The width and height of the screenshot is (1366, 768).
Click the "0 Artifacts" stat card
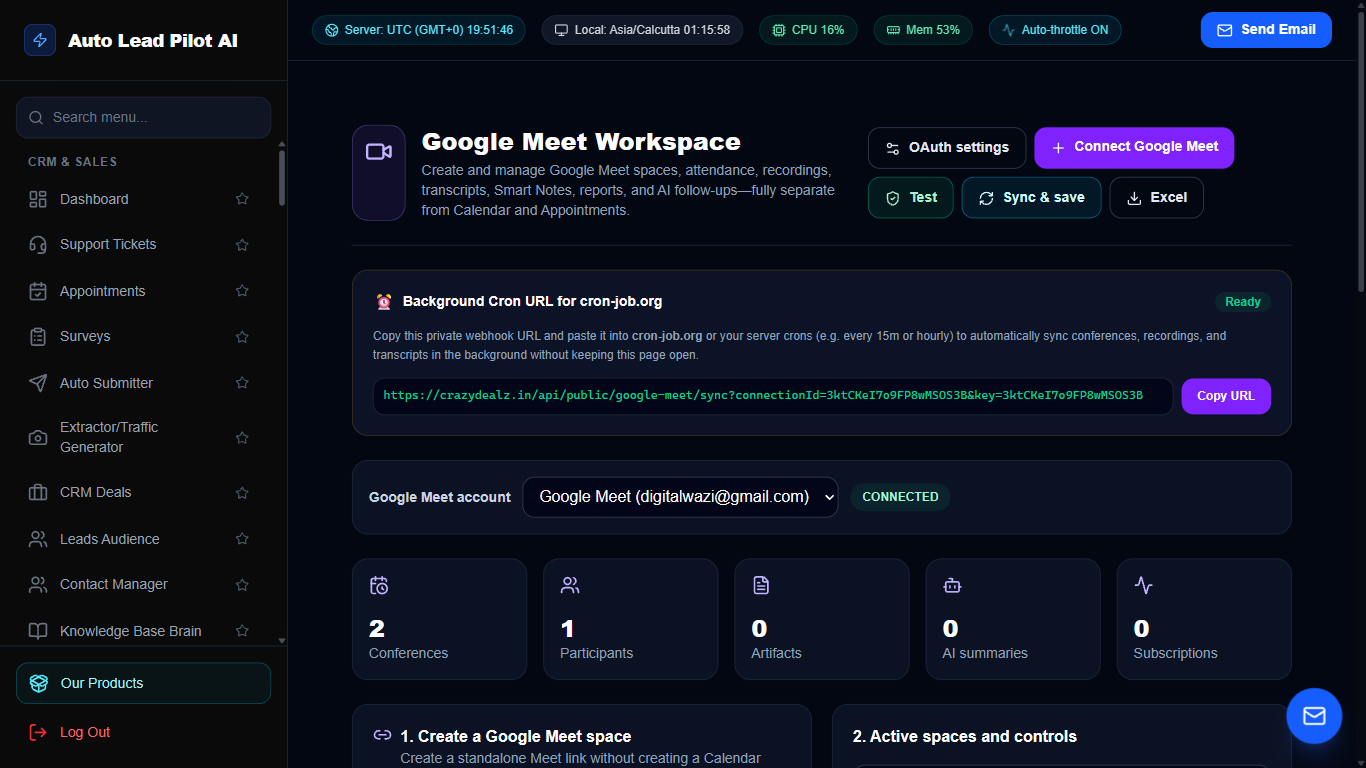click(x=822, y=619)
